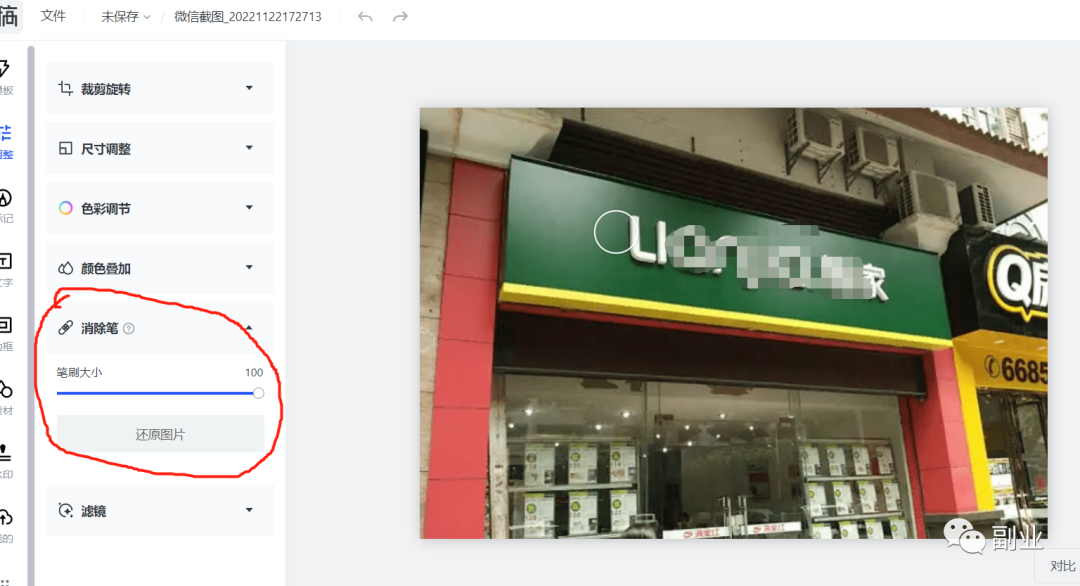Click the 对比 compare button
Screen dimensions: 1080x586
1062,566
